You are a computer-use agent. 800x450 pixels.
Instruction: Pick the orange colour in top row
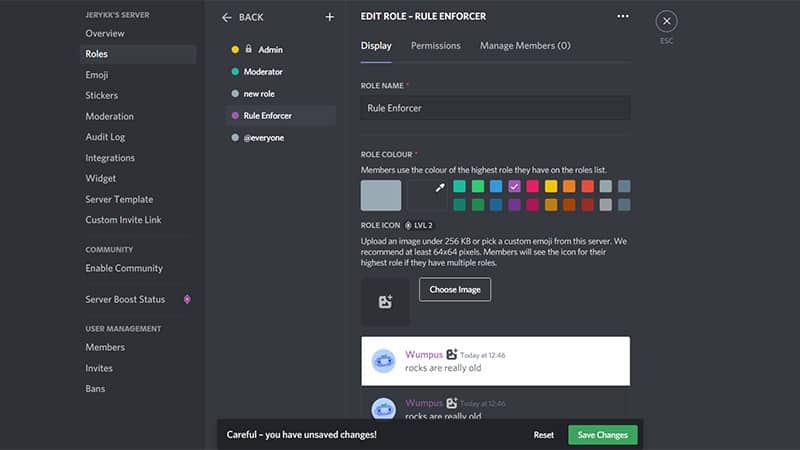pyautogui.click(x=569, y=186)
